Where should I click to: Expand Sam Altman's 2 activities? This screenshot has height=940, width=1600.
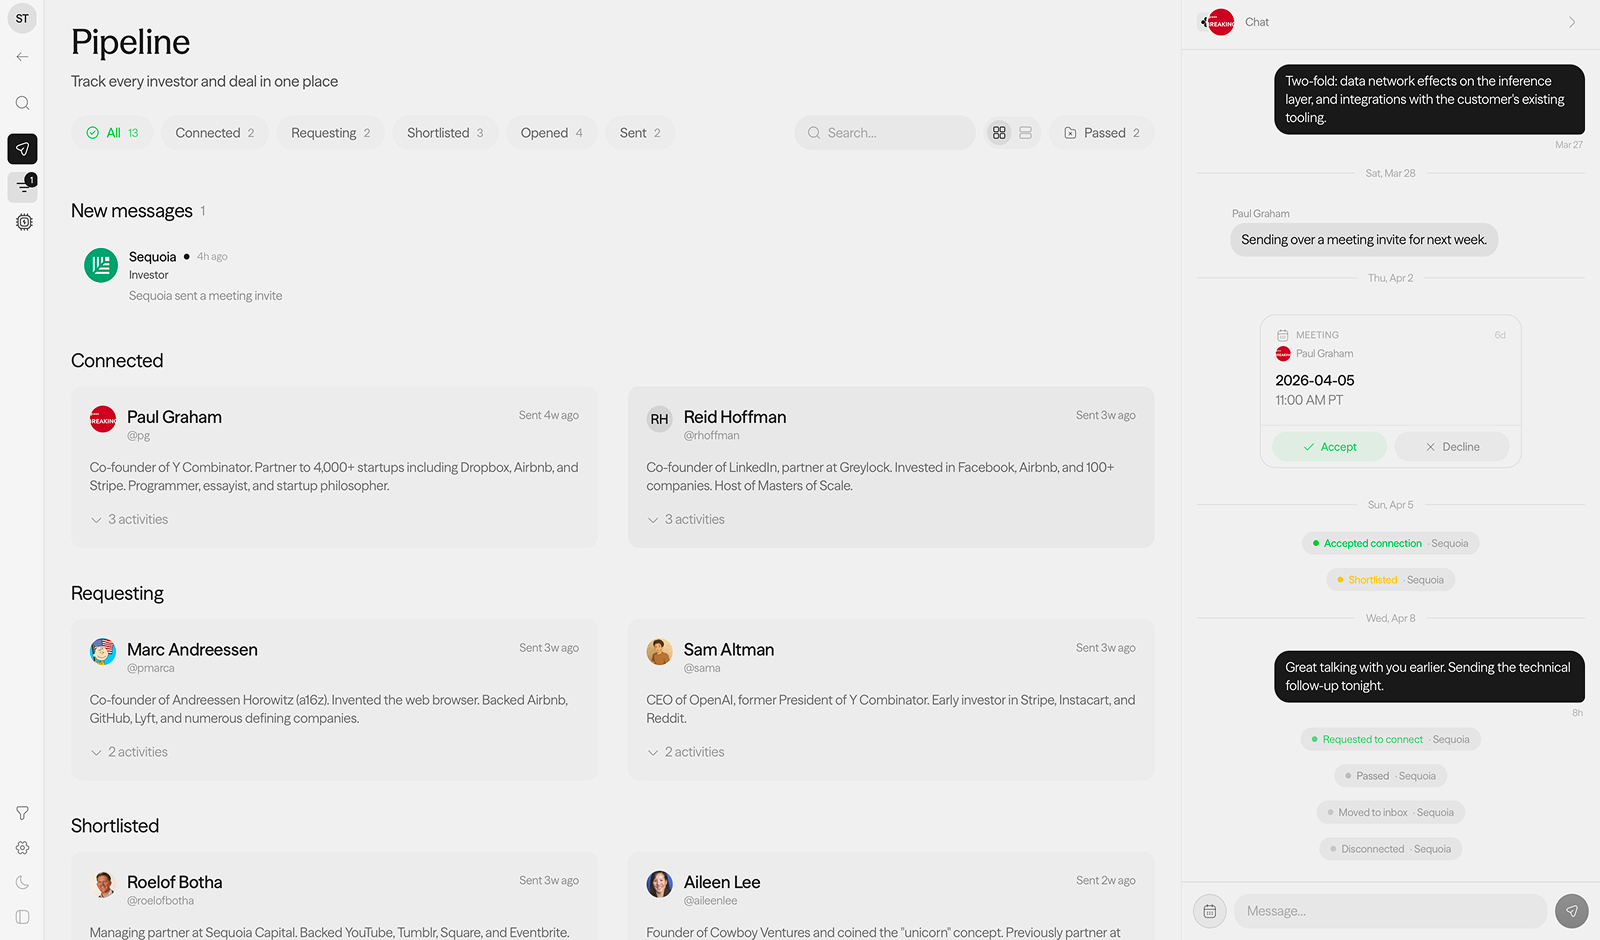[x=686, y=752]
